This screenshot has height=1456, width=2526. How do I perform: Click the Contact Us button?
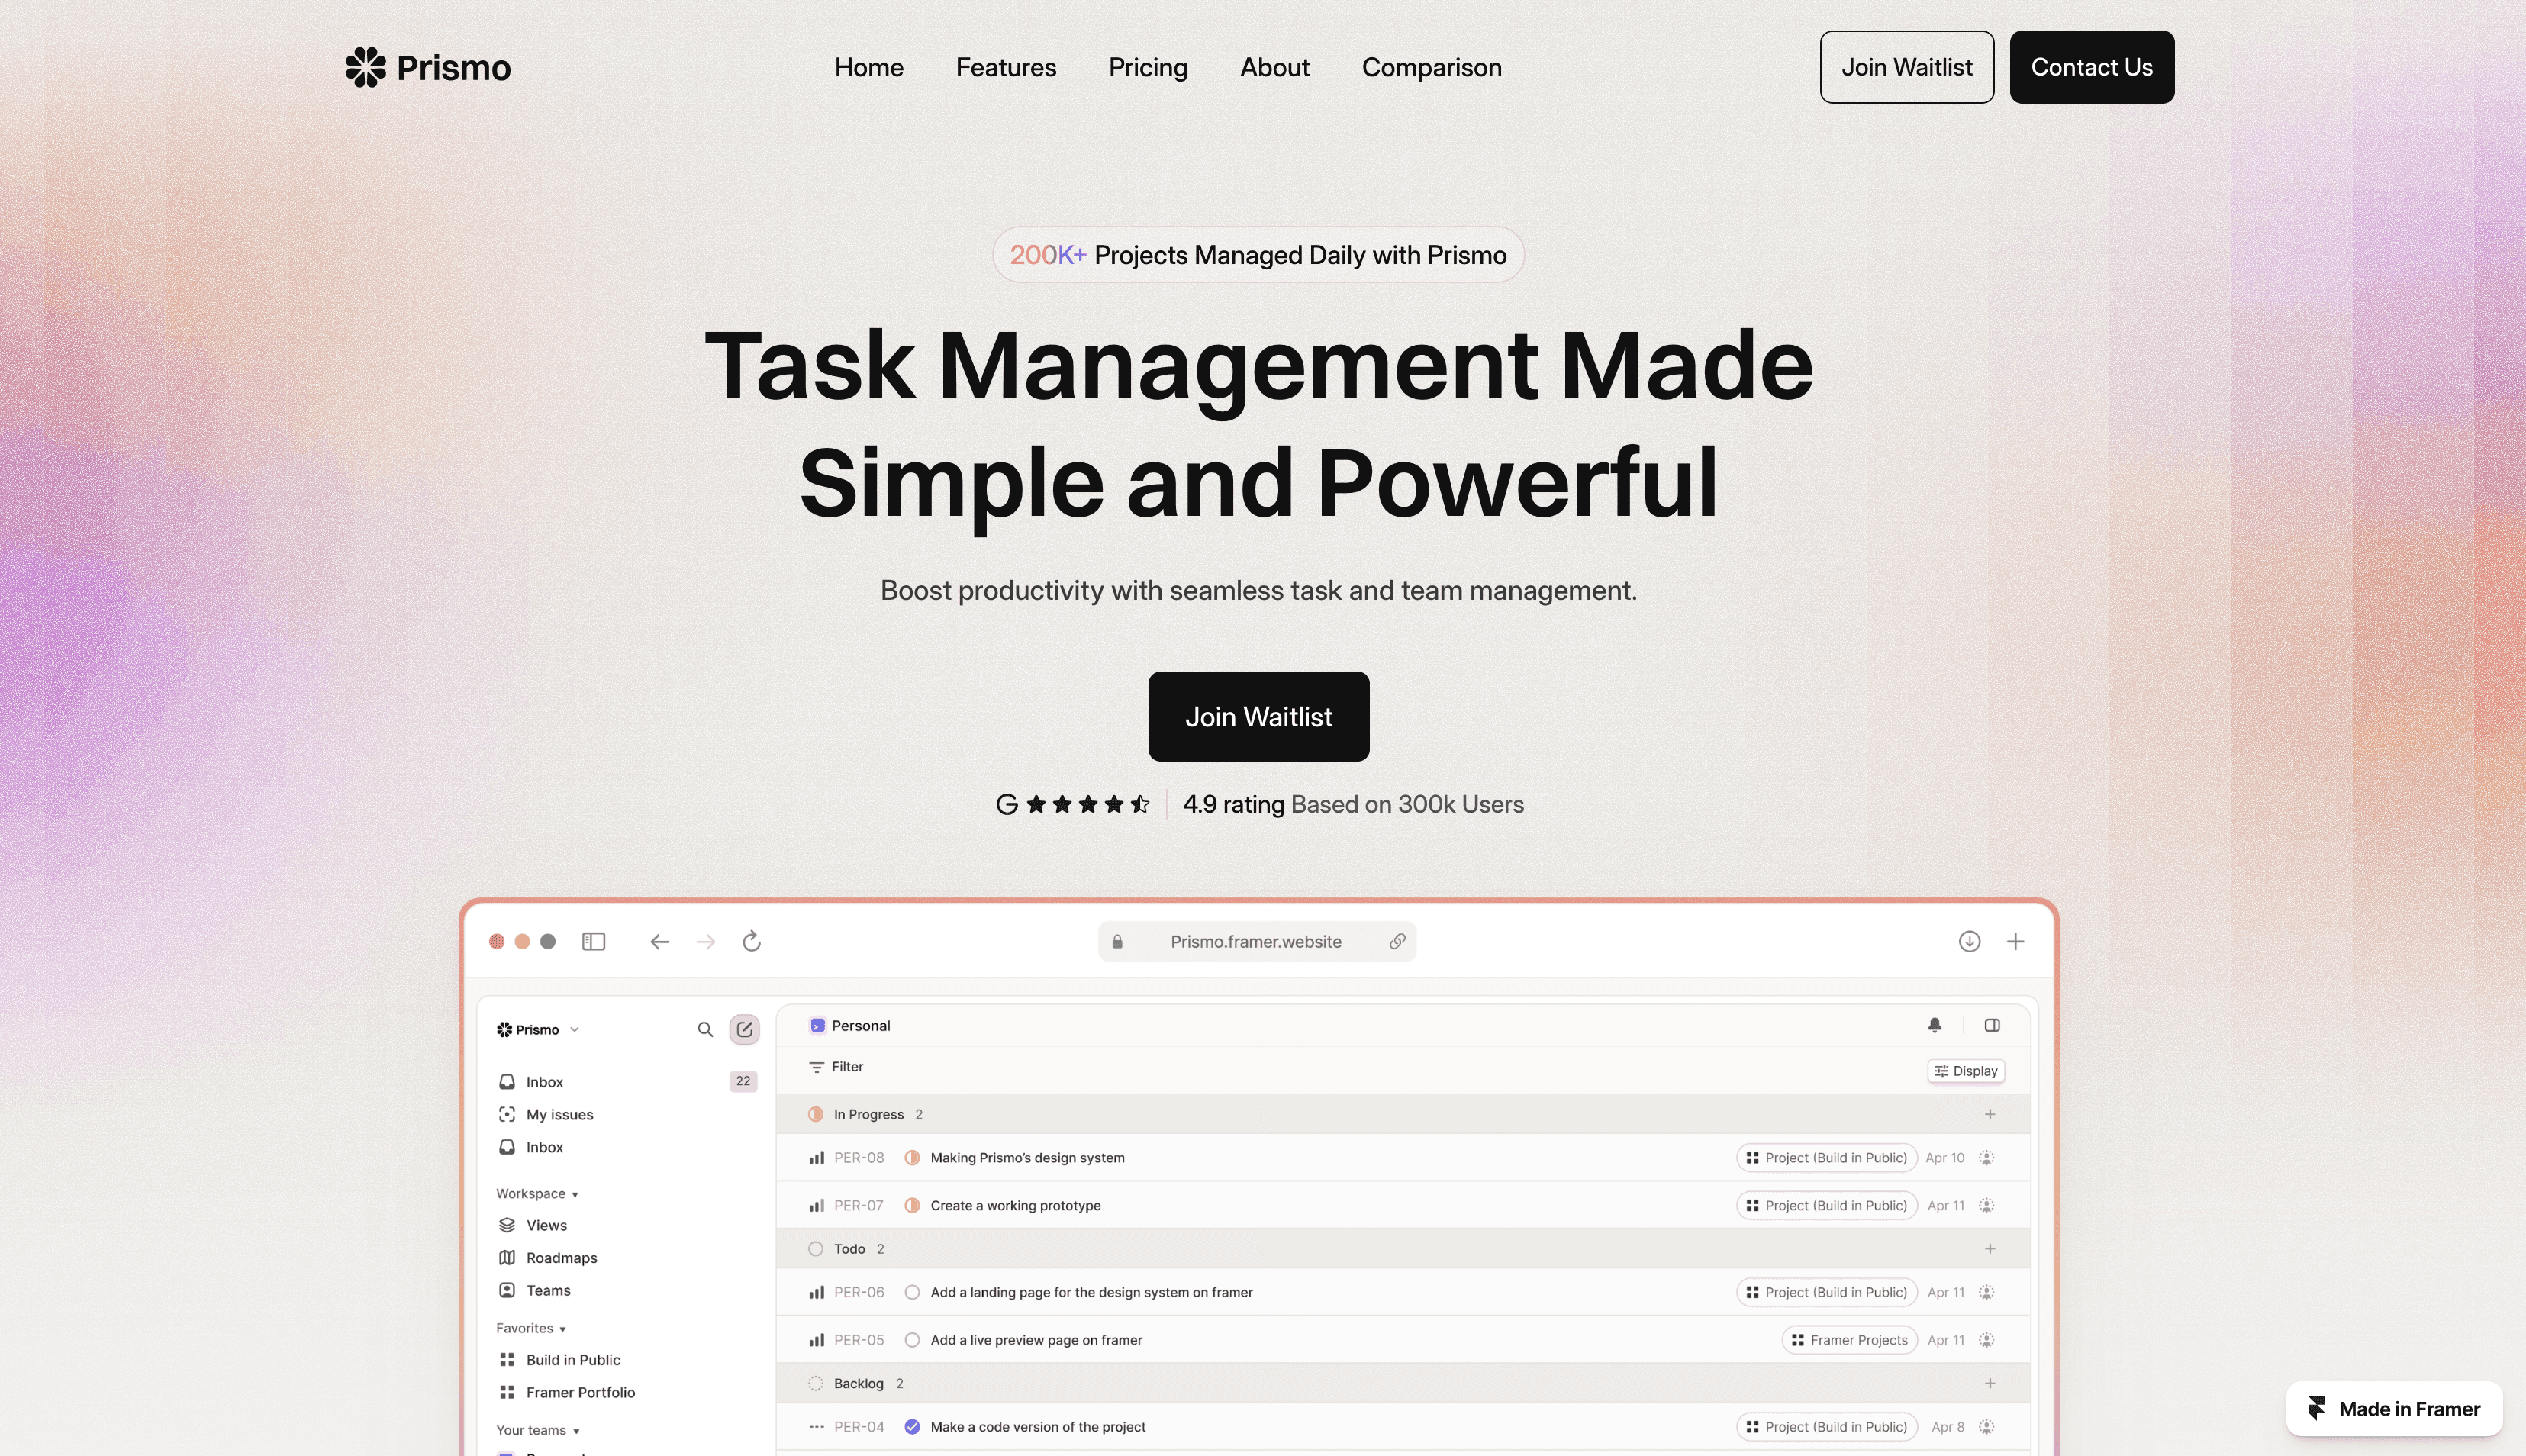click(2091, 67)
